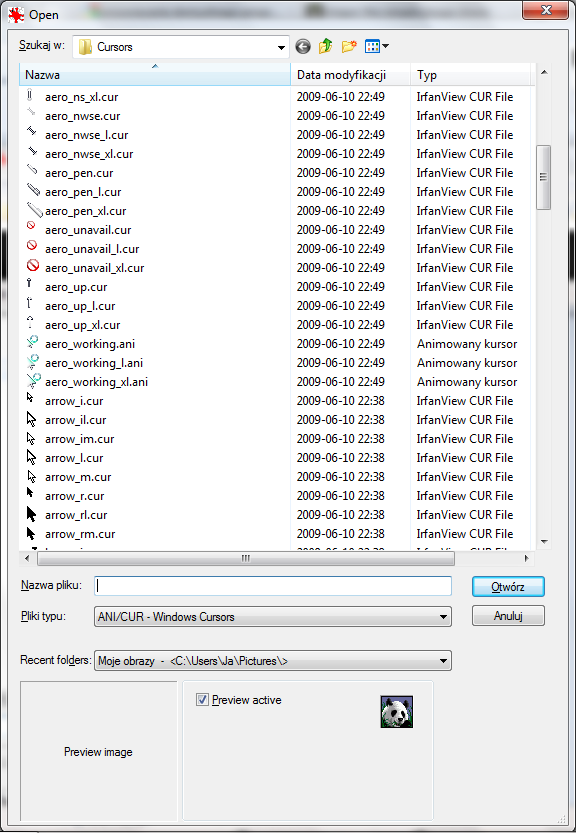Click the horizontal scrollbar thumb
Image resolution: width=576 pixels, height=833 pixels.
(245, 558)
